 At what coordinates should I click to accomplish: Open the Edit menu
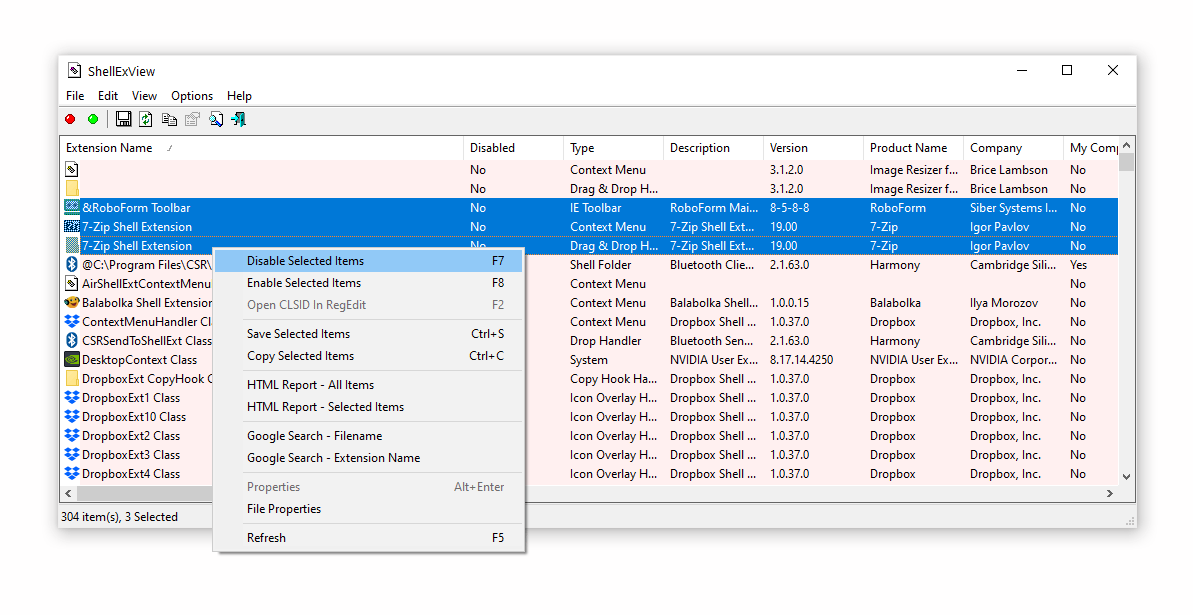(x=107, y=96)
